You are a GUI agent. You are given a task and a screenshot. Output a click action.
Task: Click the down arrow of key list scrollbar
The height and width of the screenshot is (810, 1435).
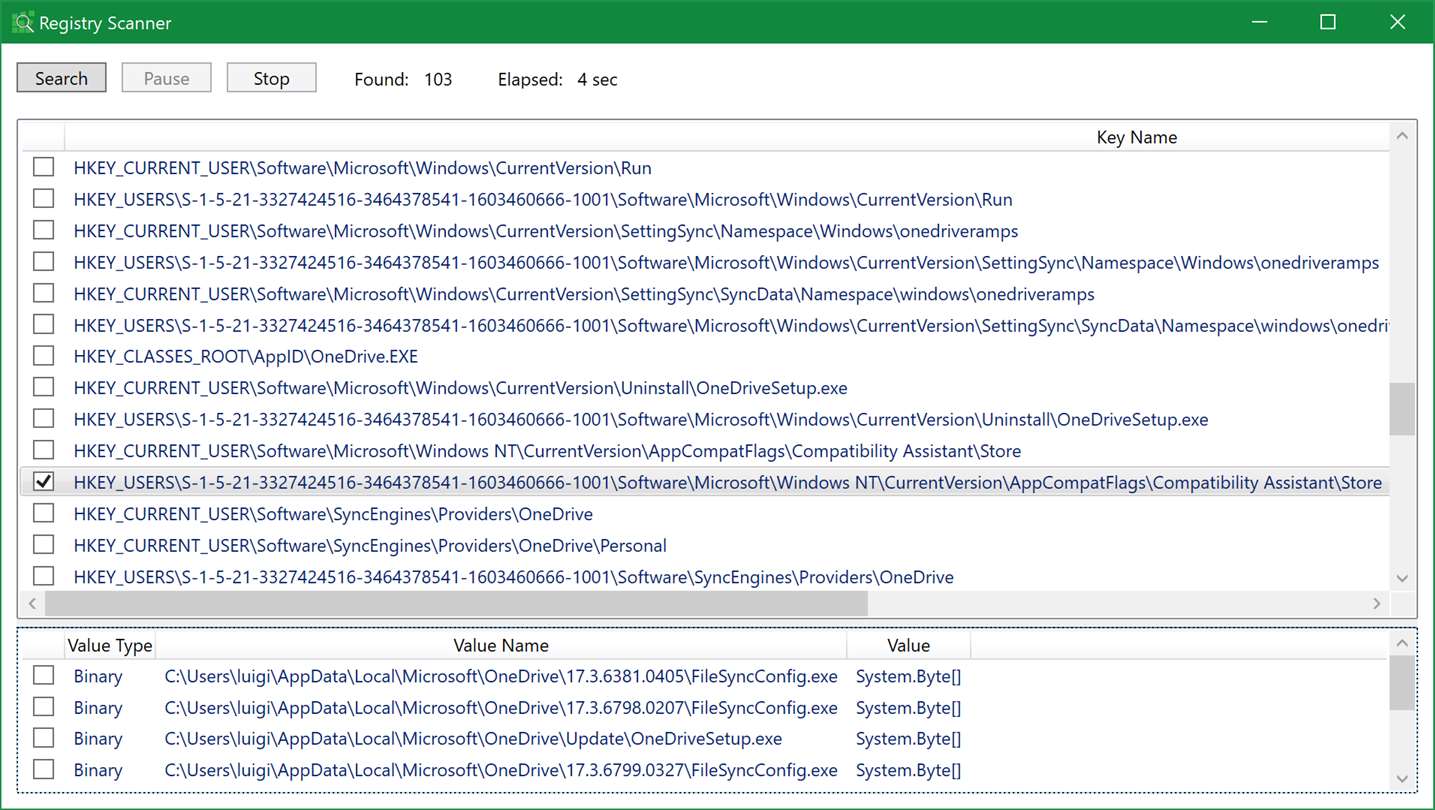point(1402,578)
